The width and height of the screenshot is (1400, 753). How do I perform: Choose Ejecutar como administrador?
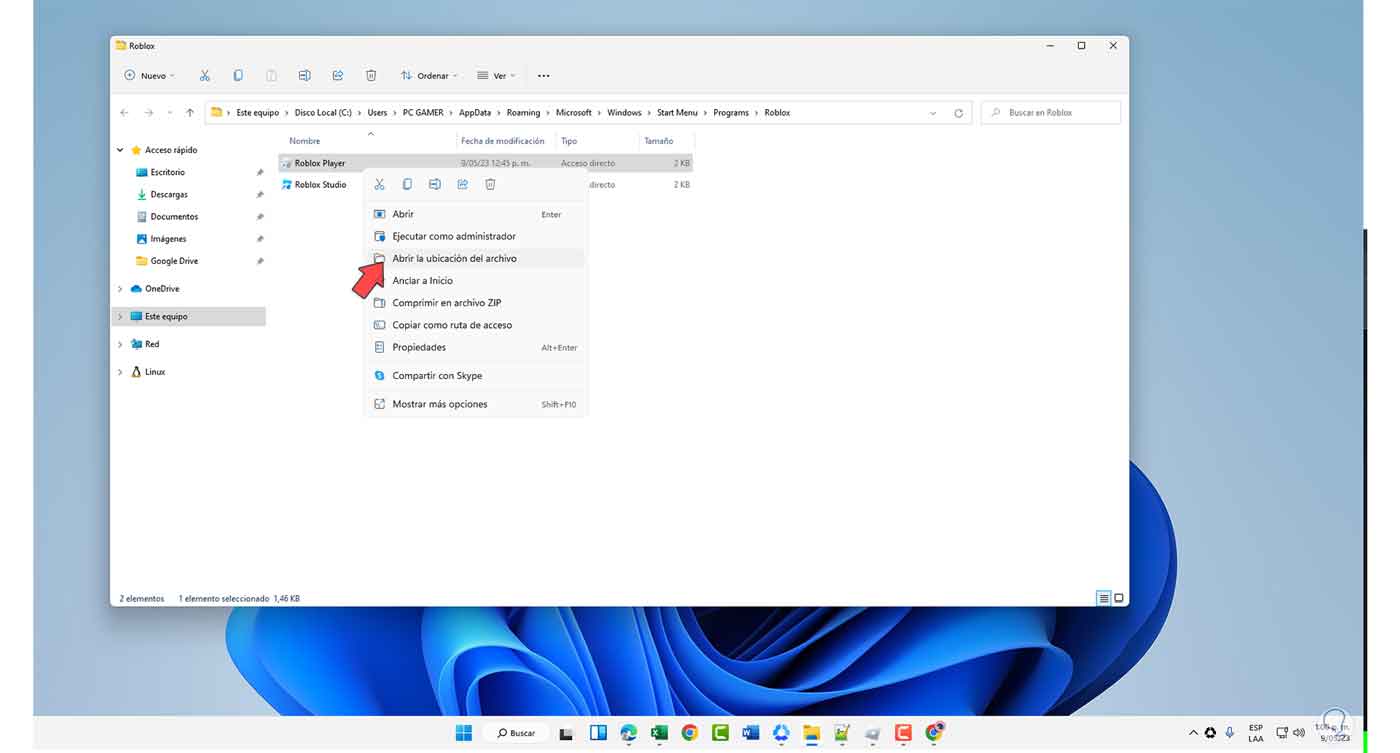pyautogui.click(x=476, y=237)
